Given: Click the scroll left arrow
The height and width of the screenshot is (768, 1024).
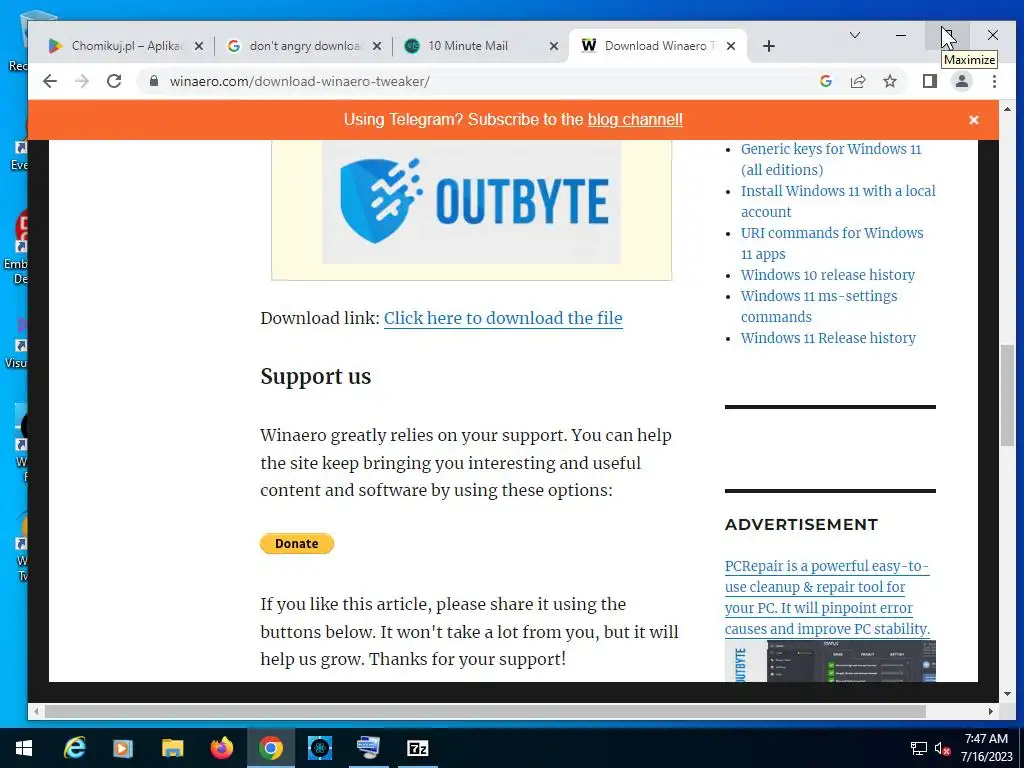Looking at the screenshot, I should coord(36,711).
